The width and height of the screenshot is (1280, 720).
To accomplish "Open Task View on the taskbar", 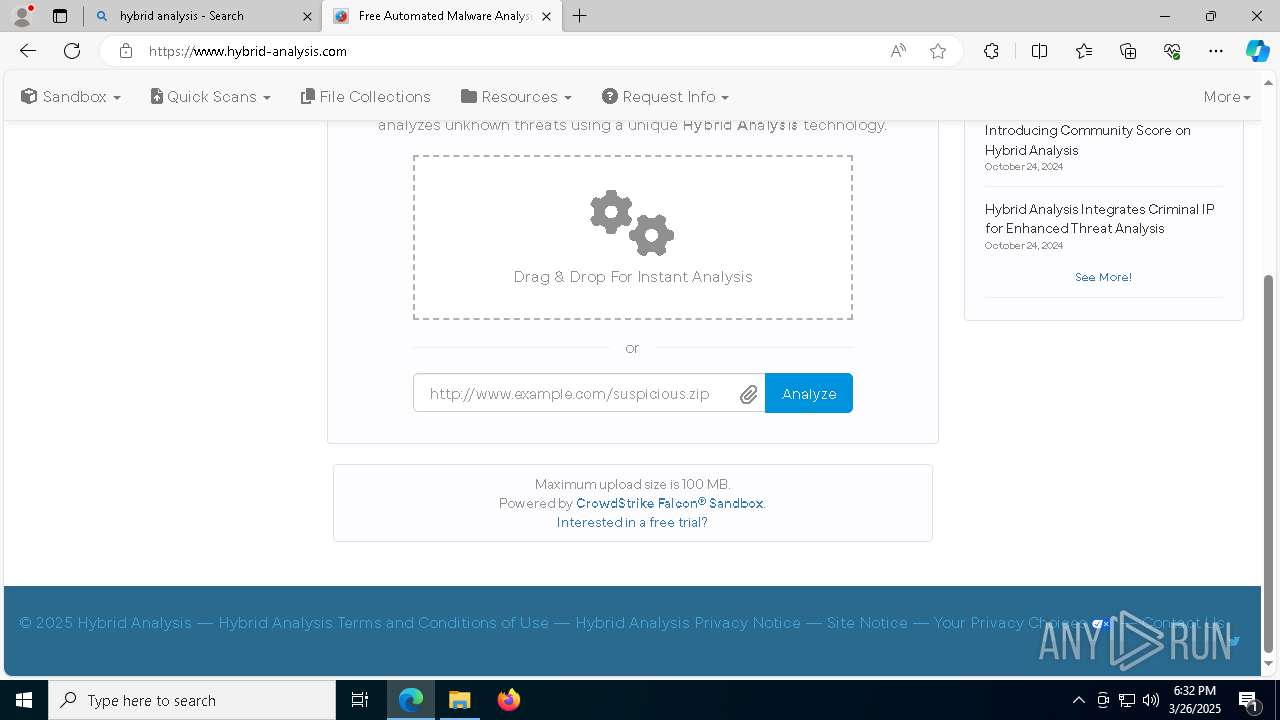I will (360, 700).
